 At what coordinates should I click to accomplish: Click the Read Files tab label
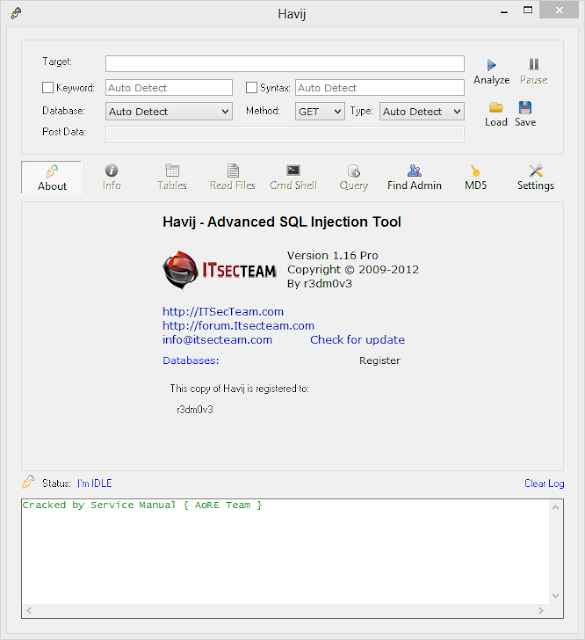[x=233, y=185]
